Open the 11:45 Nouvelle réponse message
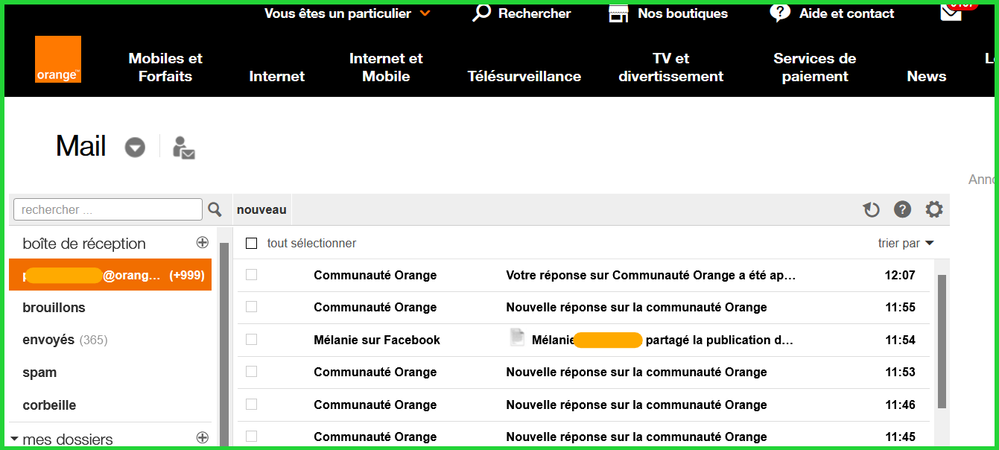This screenshot has width=999, height=450. coord(636,437)
